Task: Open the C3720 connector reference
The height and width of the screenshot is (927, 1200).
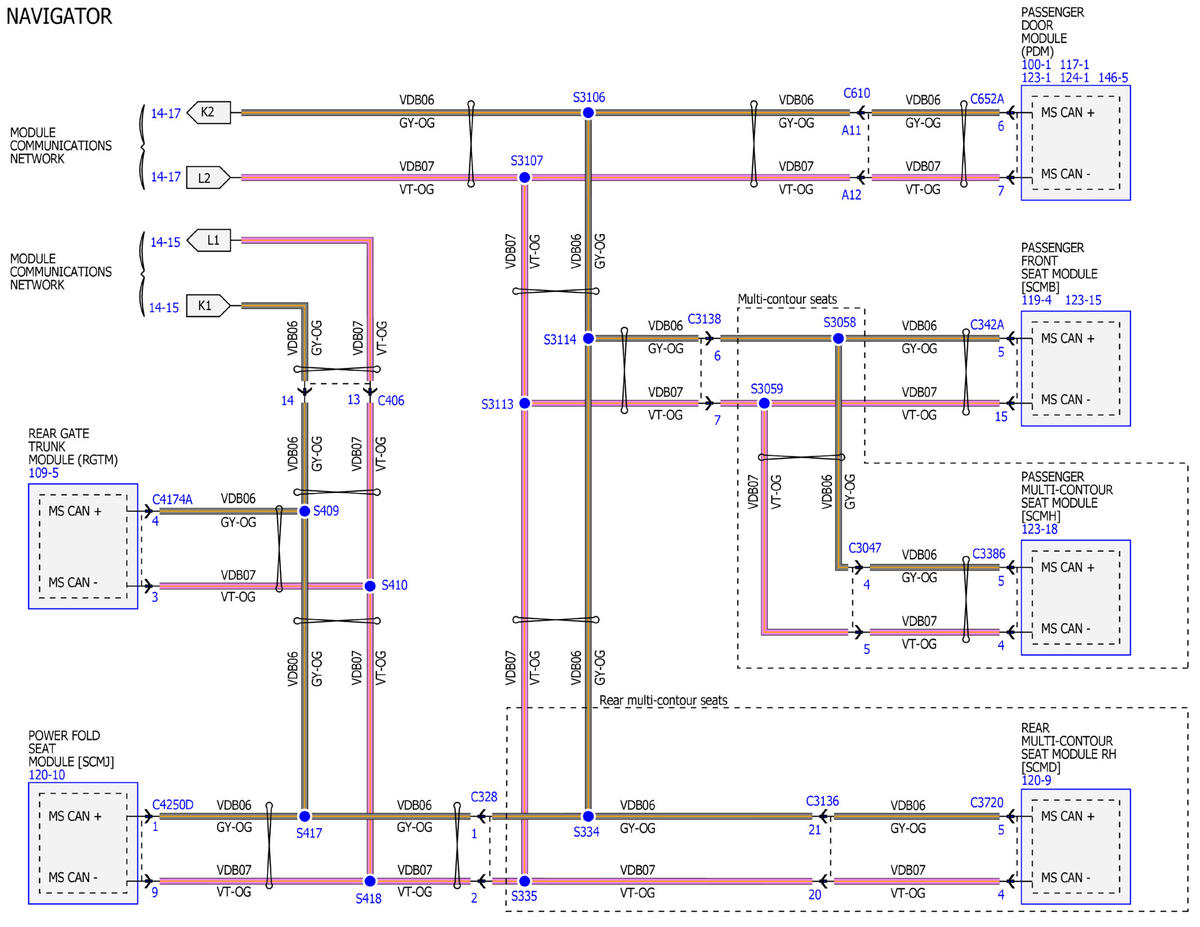Action: (x=987, y=802)
